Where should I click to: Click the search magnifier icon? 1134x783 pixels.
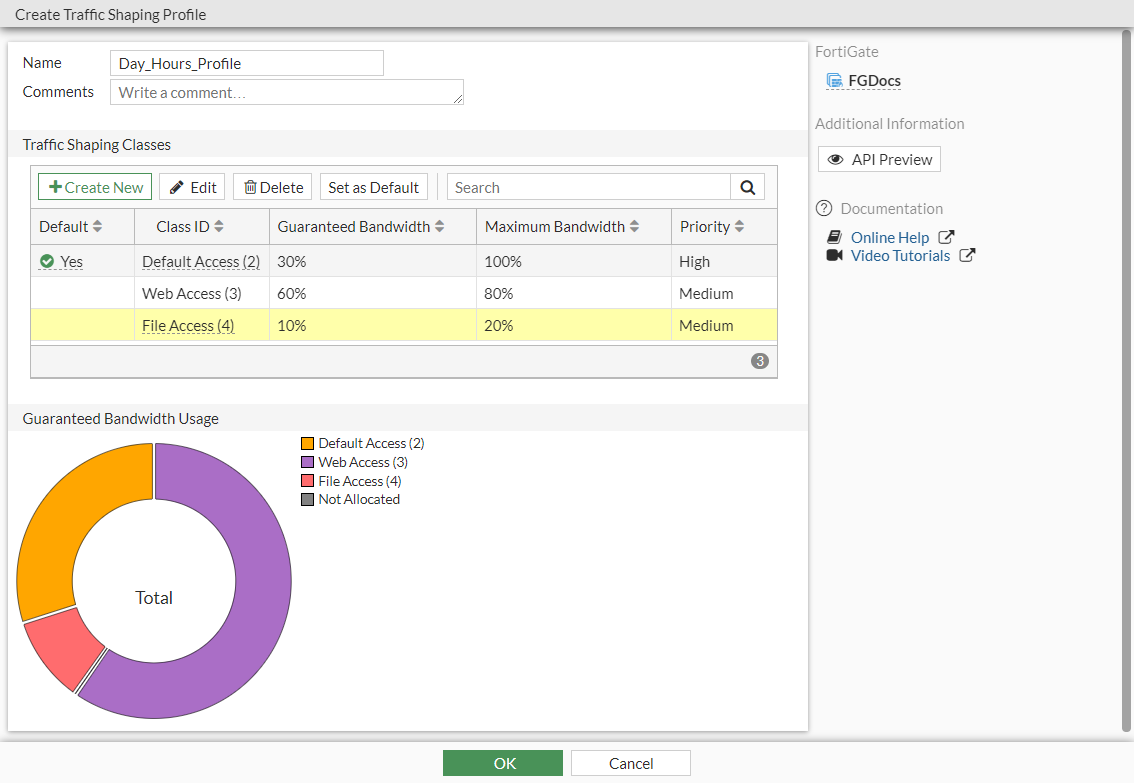pyautogui.click(x=747, y=187)
